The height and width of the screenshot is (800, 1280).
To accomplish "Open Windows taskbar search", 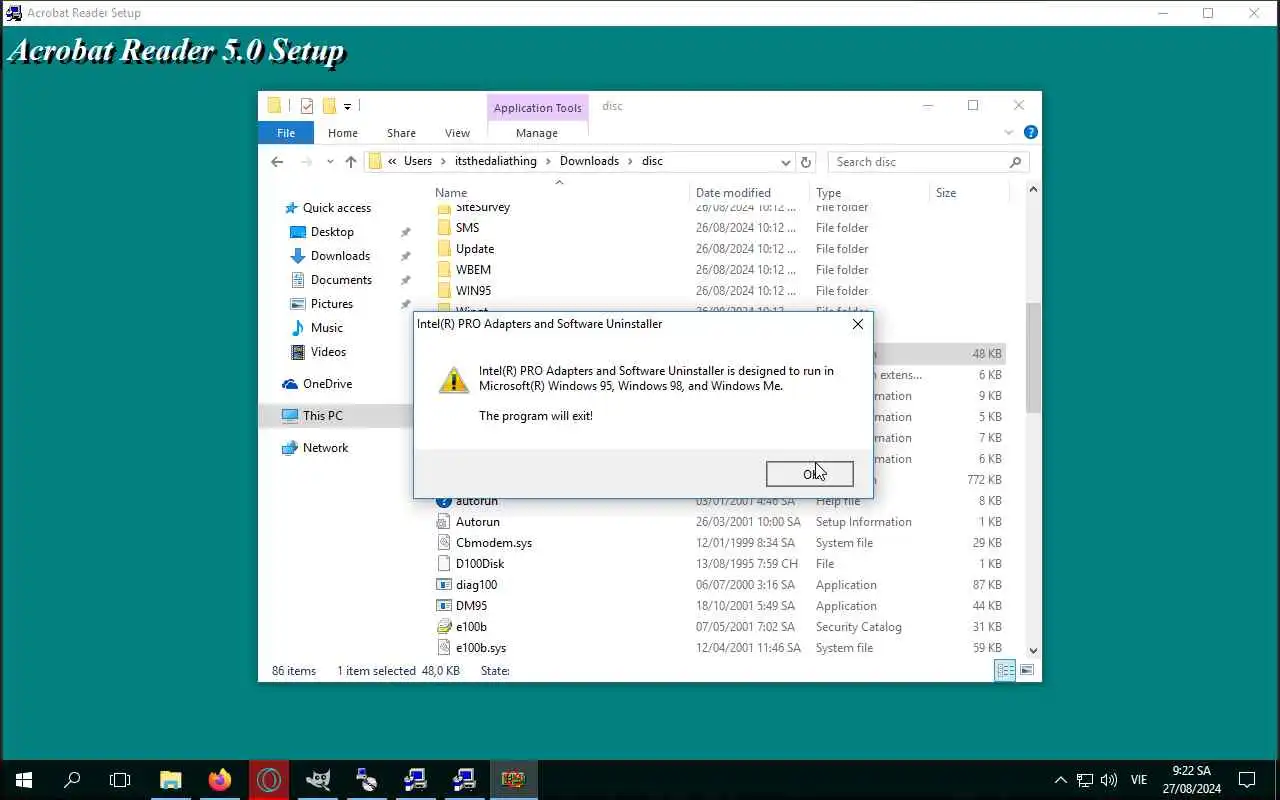I will click(72, 780).
